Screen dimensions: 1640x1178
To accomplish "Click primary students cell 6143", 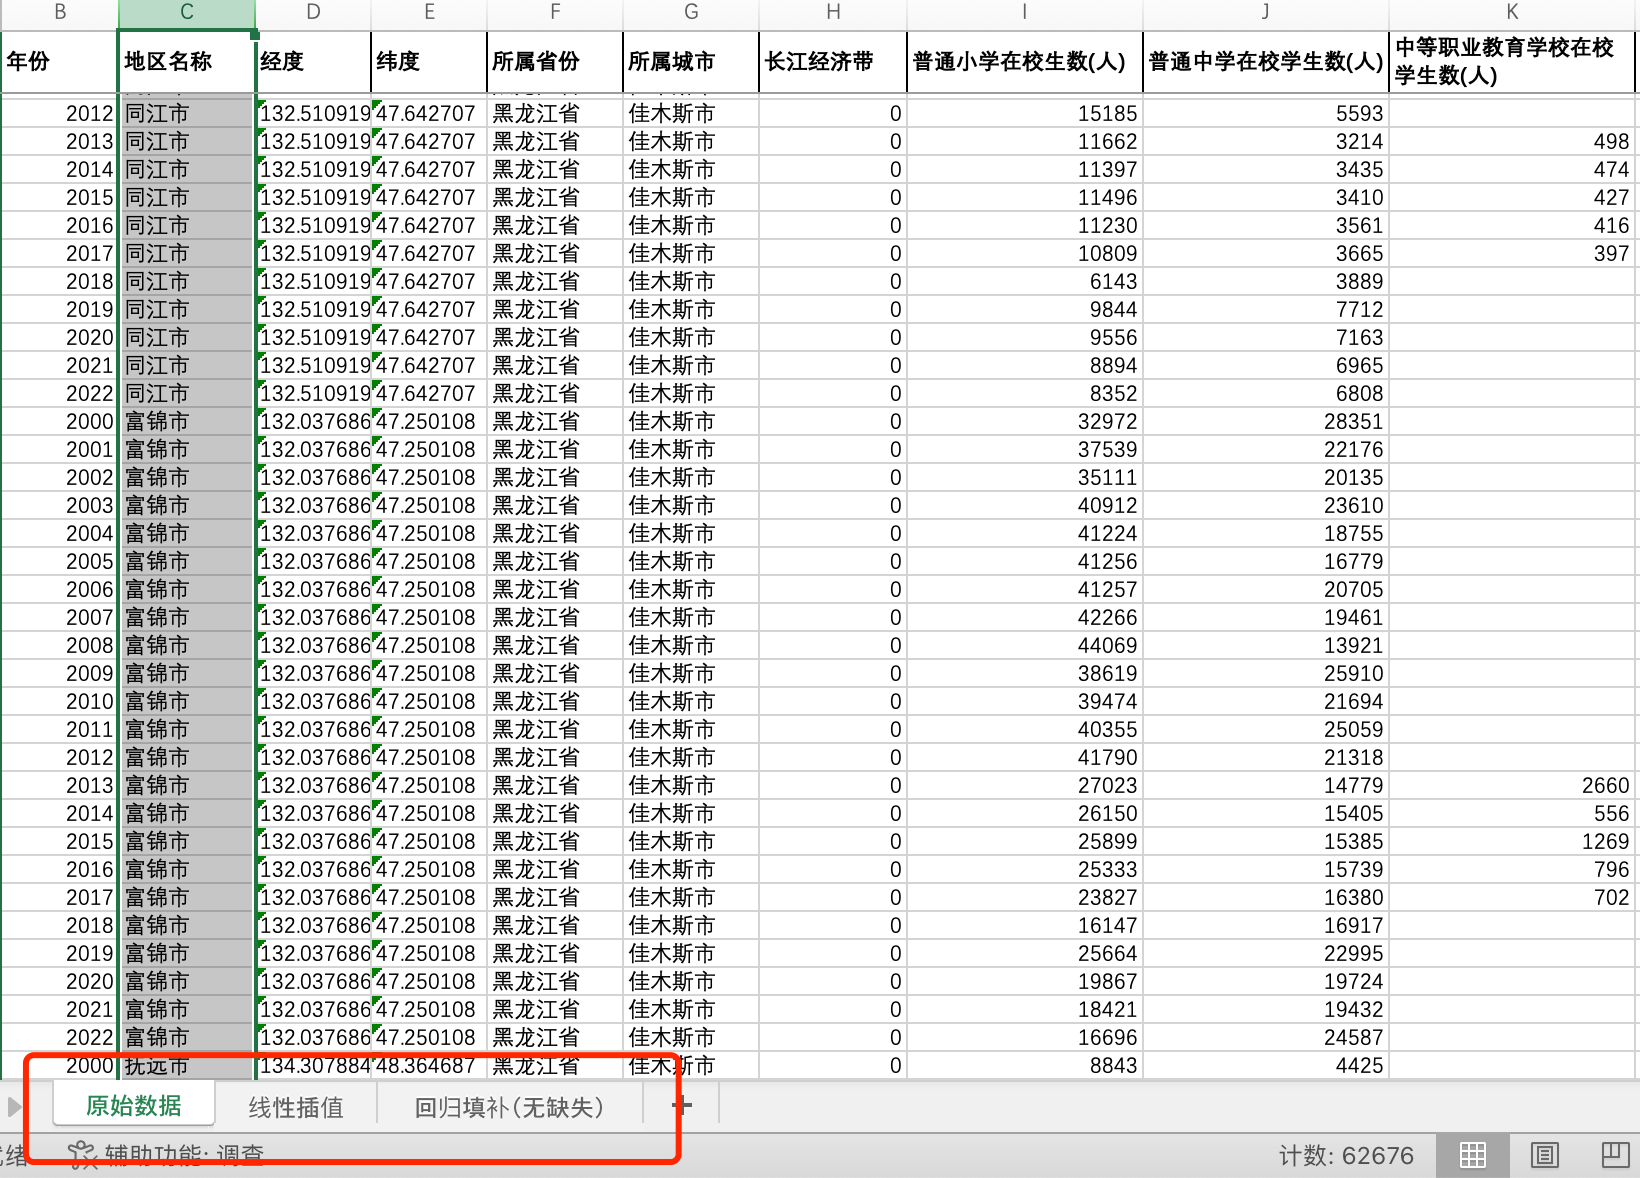I will (1025, 282).
